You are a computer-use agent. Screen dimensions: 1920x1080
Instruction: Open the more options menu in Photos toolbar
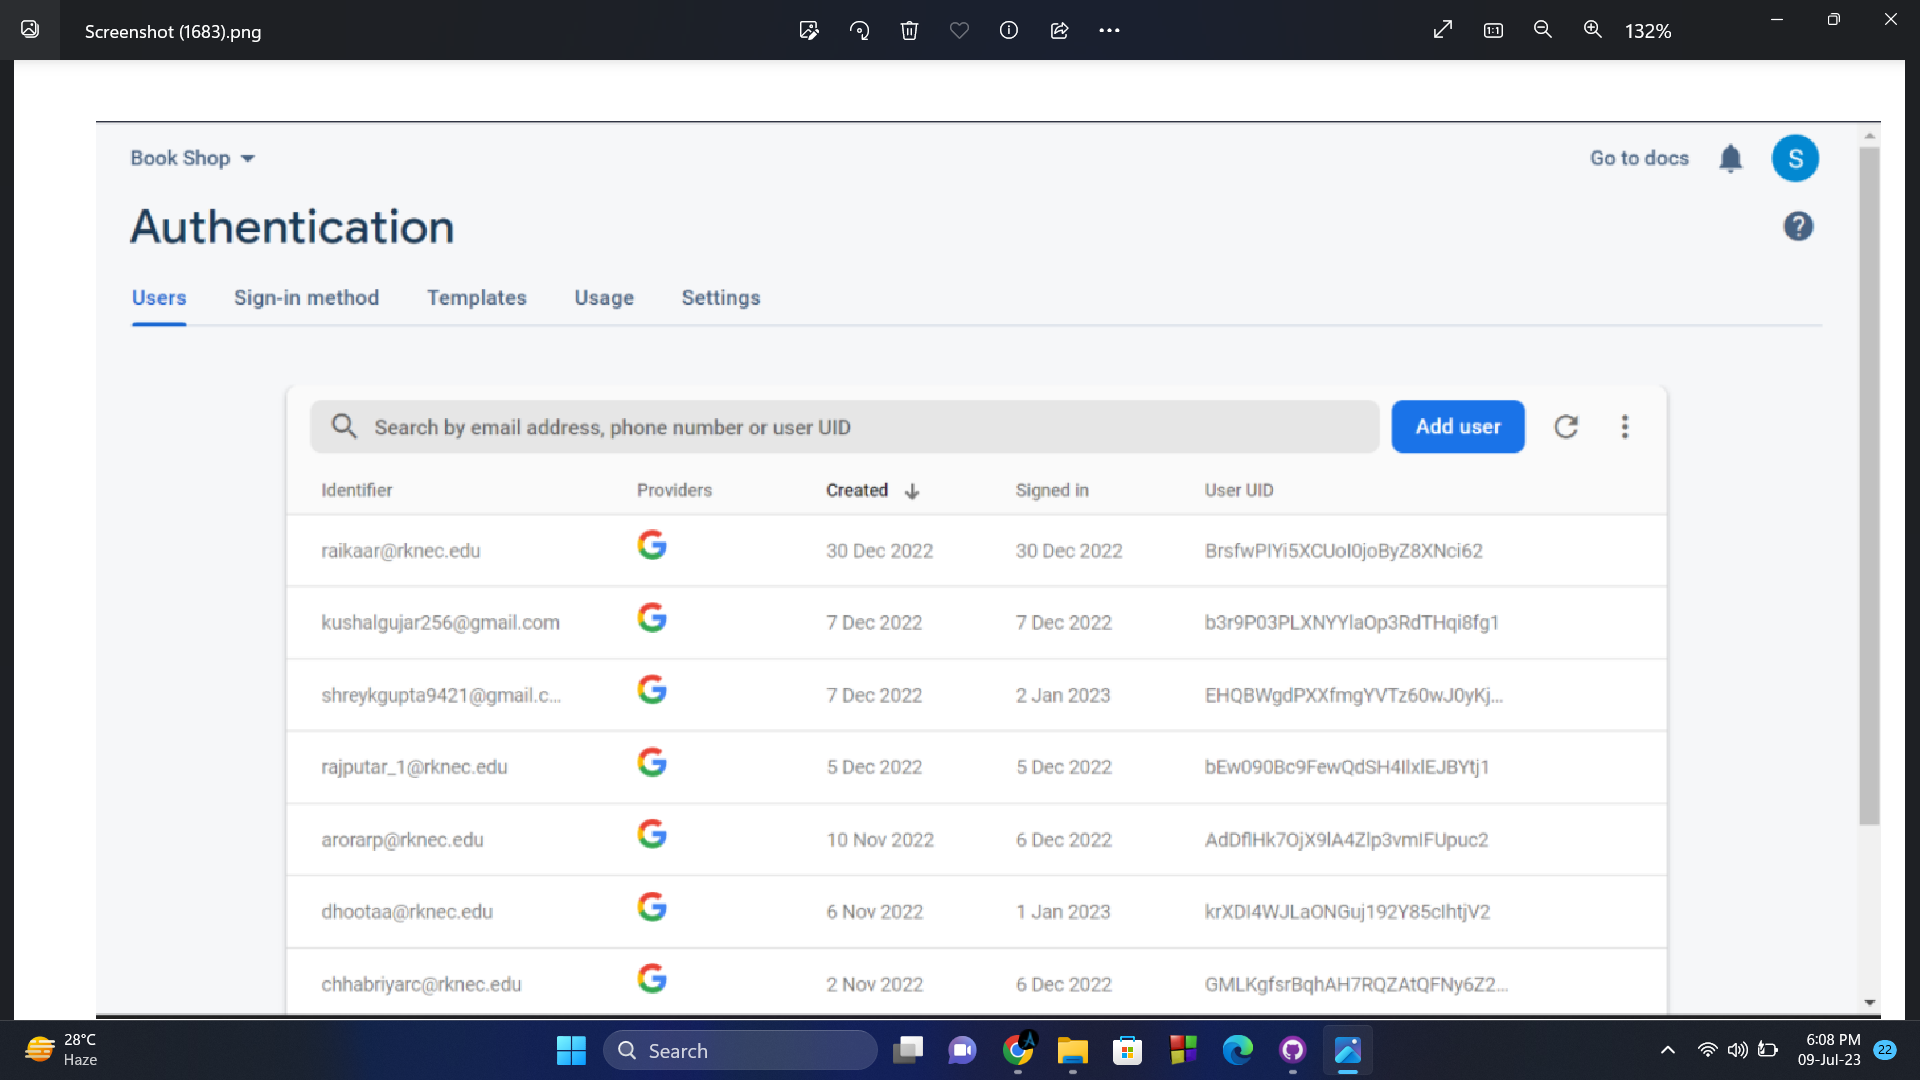[1110, 30]
